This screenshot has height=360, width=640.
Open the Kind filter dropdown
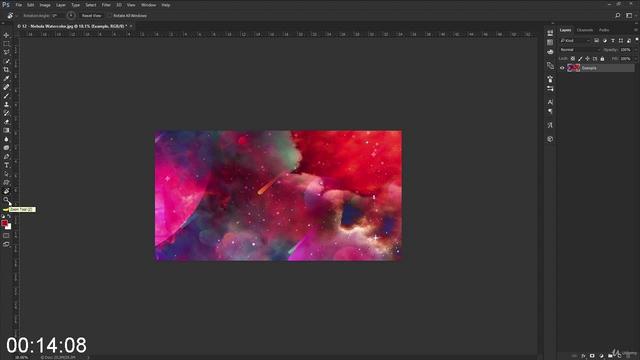point(575,40)
